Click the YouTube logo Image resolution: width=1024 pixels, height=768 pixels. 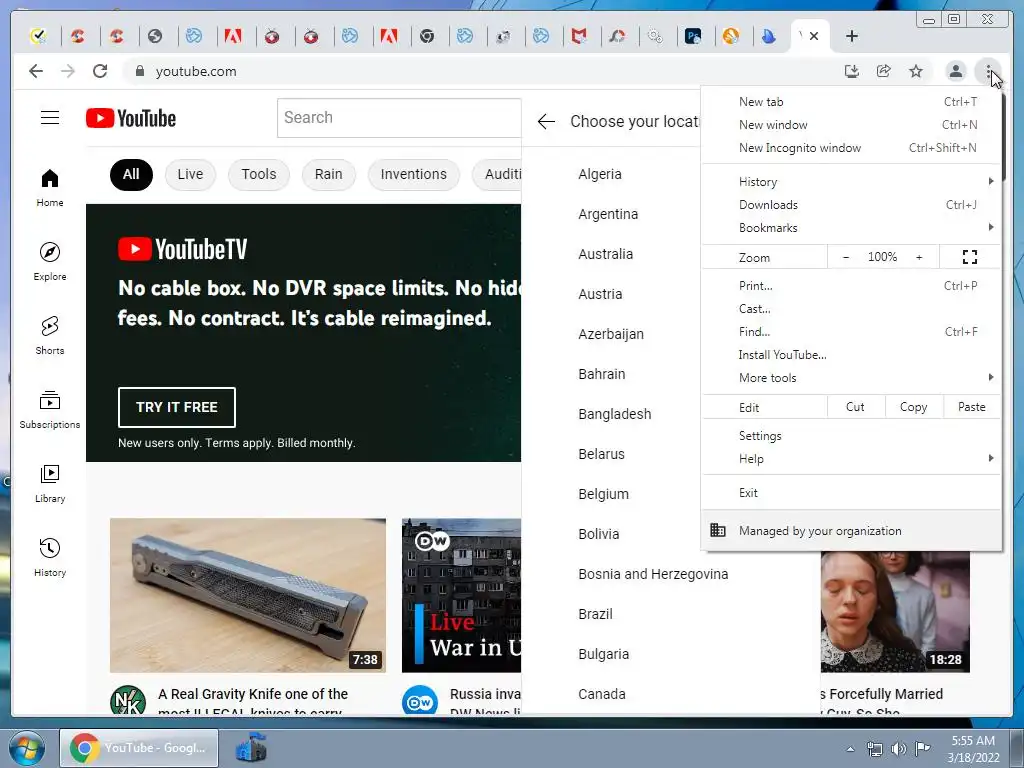[131, 118]
